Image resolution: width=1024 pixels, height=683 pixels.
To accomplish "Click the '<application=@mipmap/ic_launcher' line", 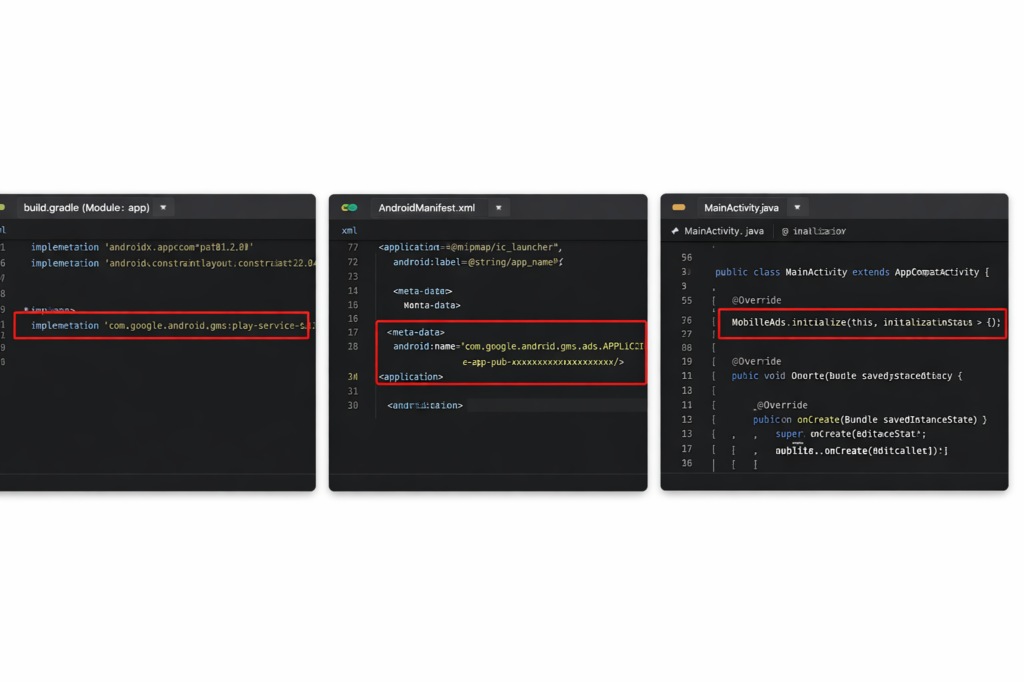I will (470, 247).
